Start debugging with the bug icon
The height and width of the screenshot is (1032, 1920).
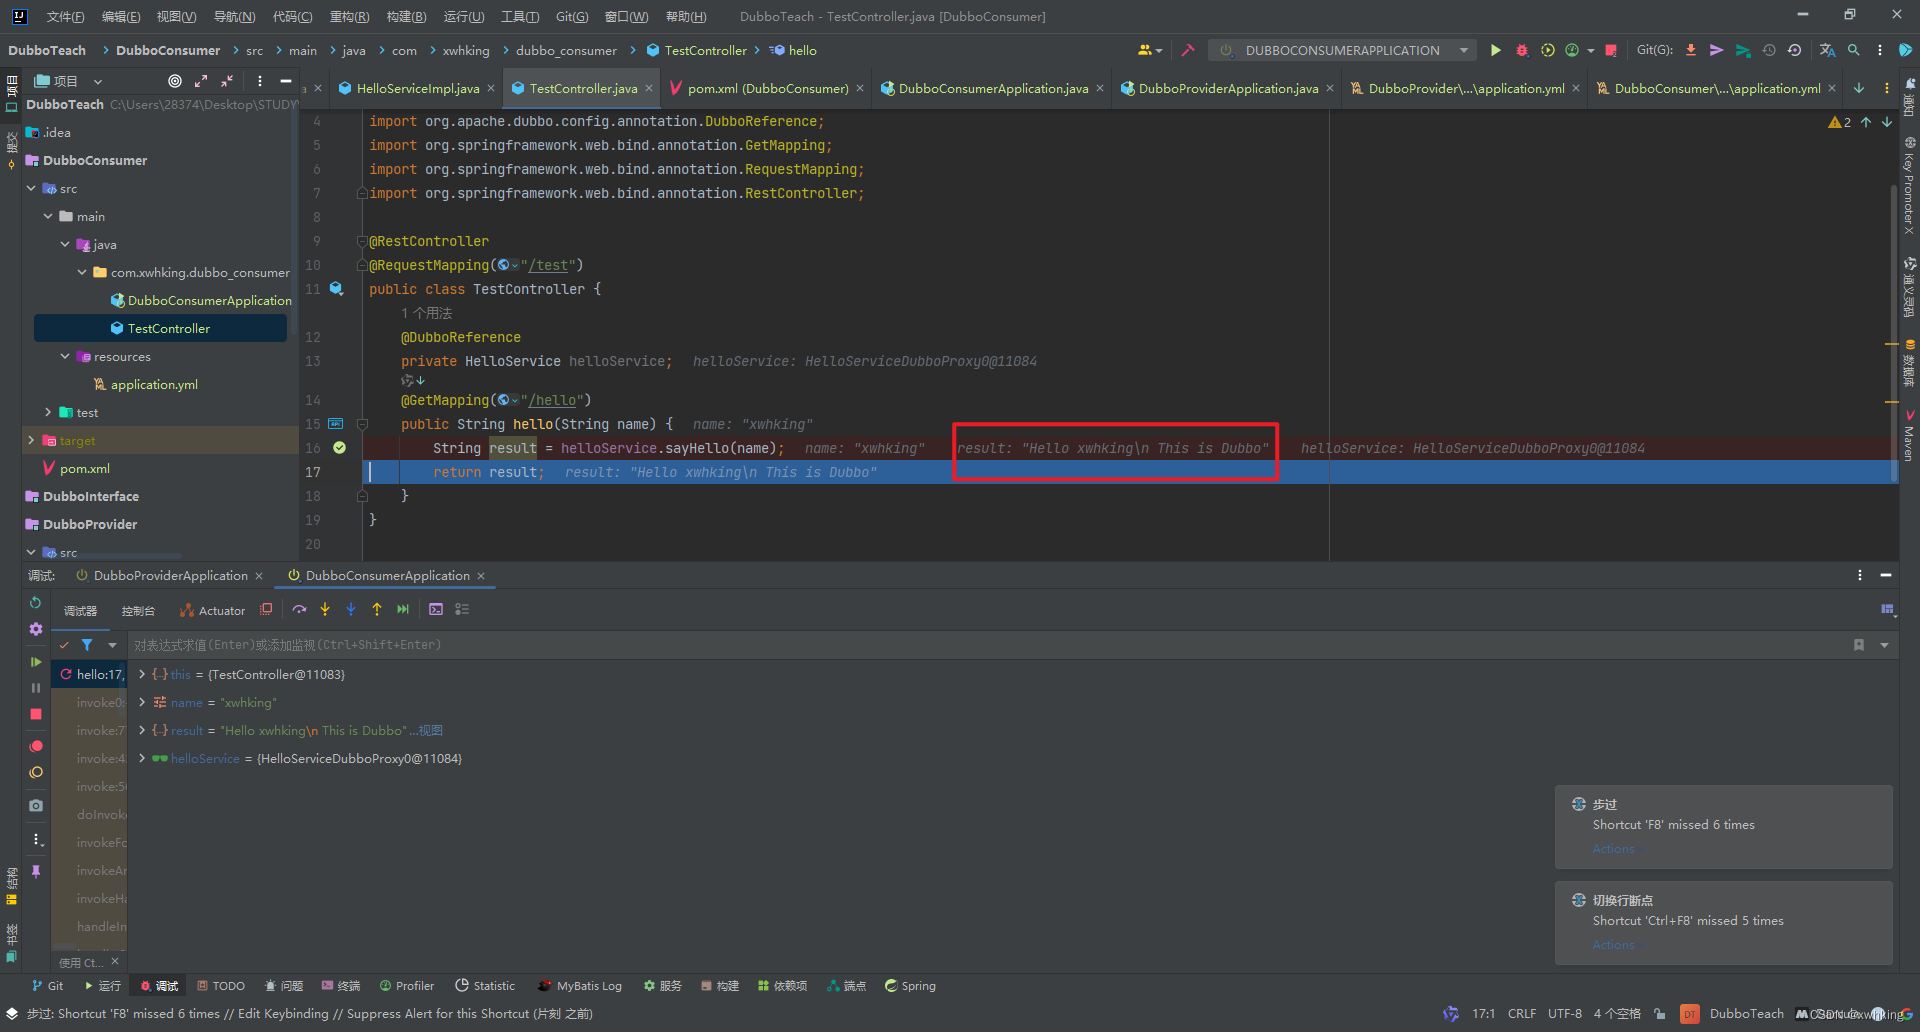[x=1522, y=50]
